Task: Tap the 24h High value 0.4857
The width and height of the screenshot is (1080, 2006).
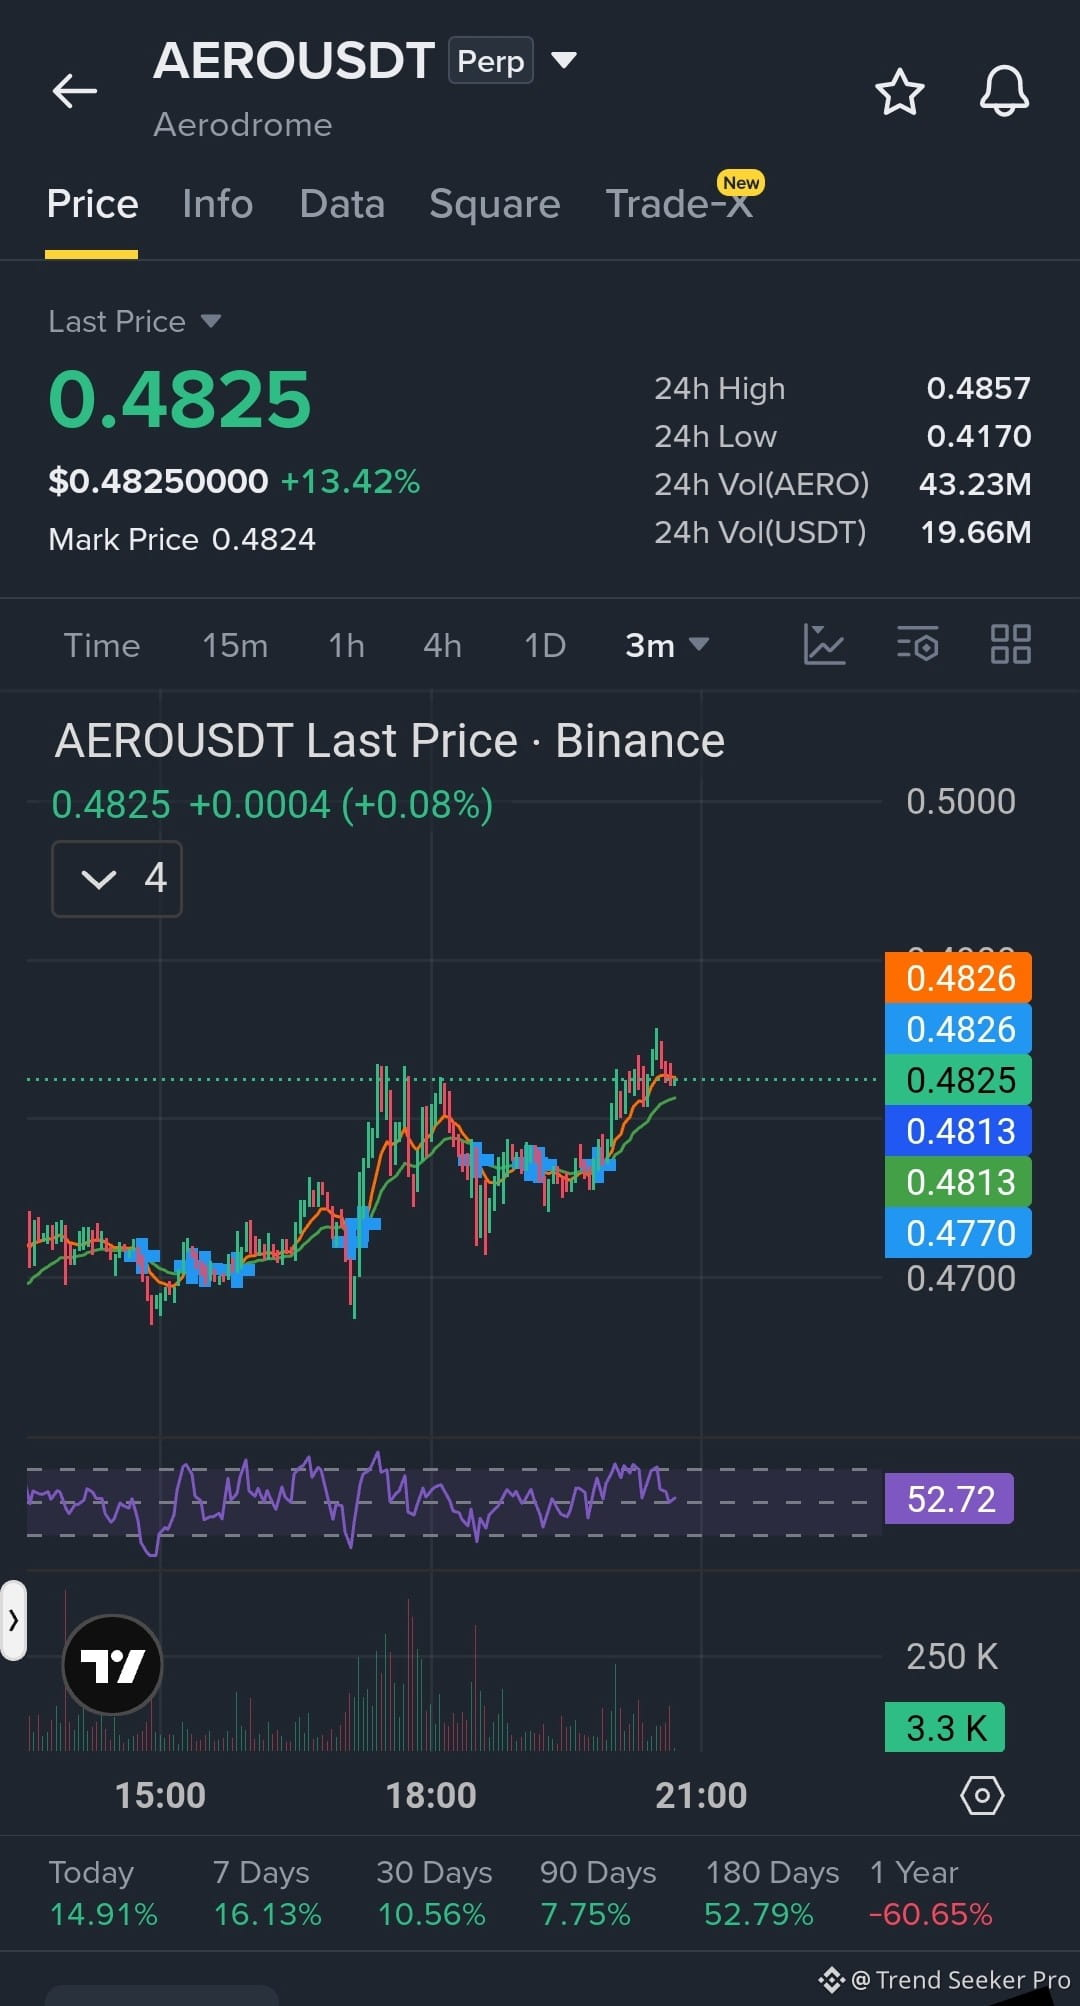Action: pyautogui.click(x=978, y=388)
